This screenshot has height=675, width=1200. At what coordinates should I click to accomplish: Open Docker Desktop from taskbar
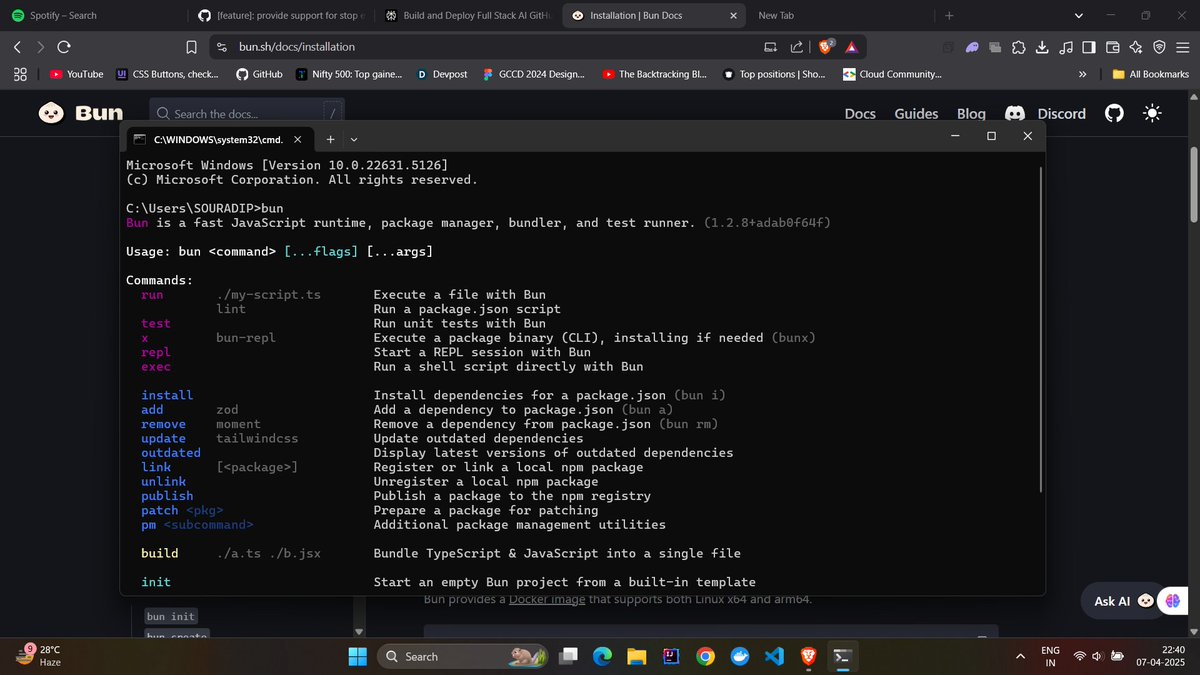[740, 656]
